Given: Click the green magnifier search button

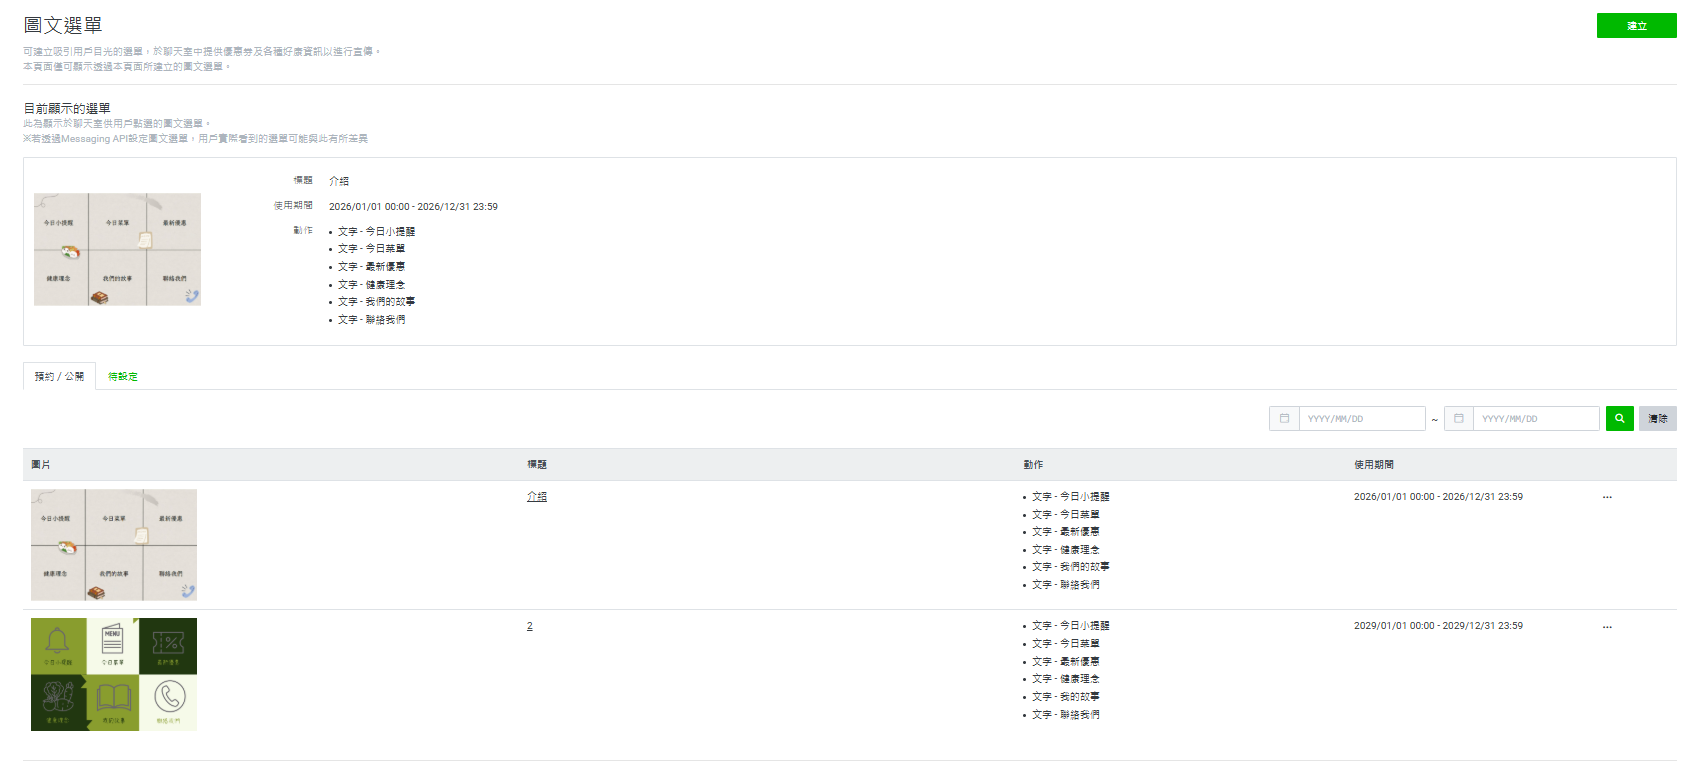Looking at the screenshot, I should pos(1619,419).
